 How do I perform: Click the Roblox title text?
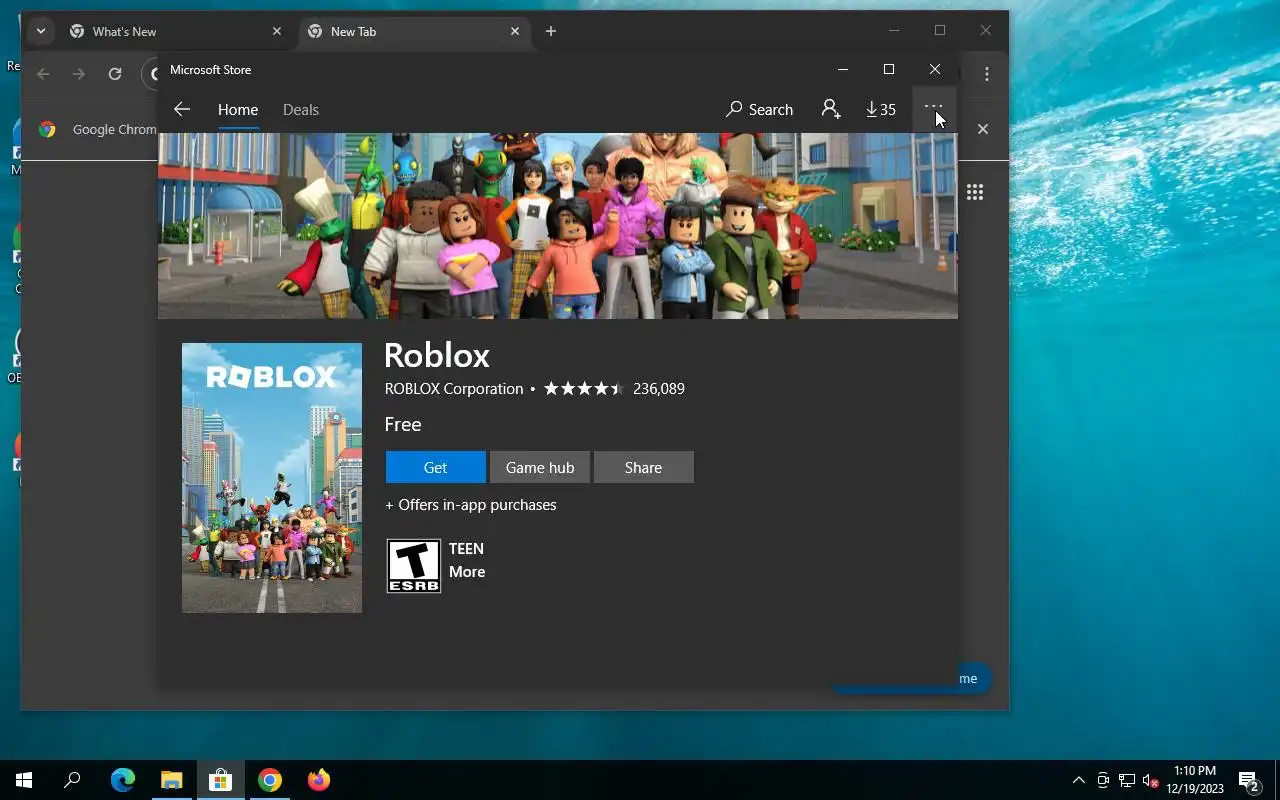[437, 355]
